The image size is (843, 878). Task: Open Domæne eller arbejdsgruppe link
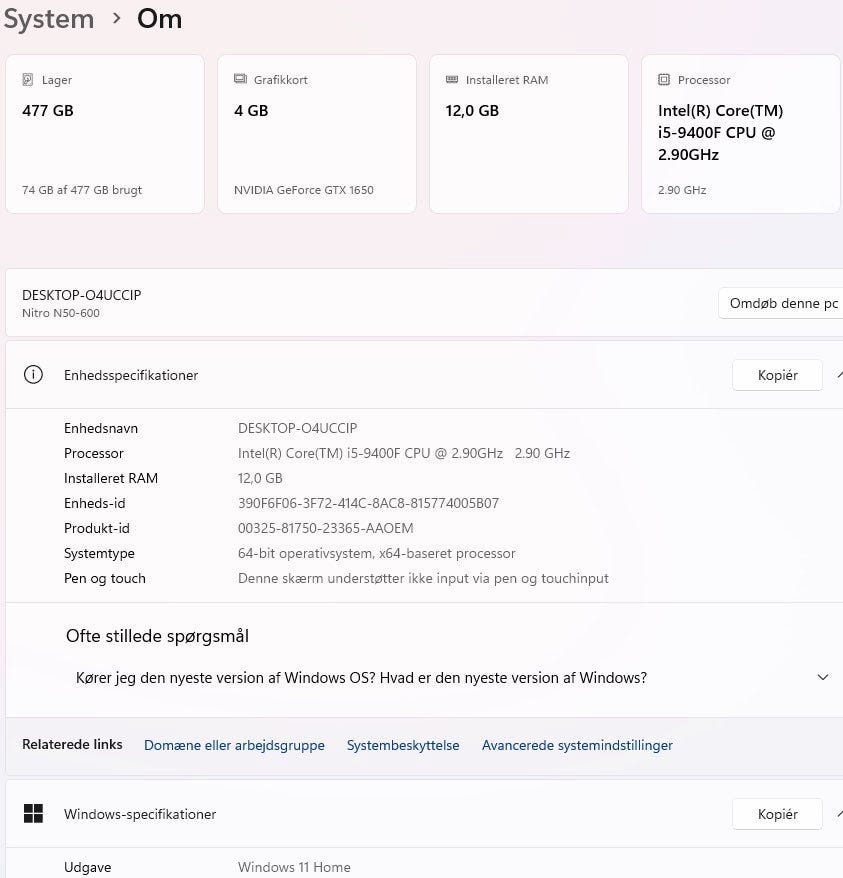(x=234, y=745)
